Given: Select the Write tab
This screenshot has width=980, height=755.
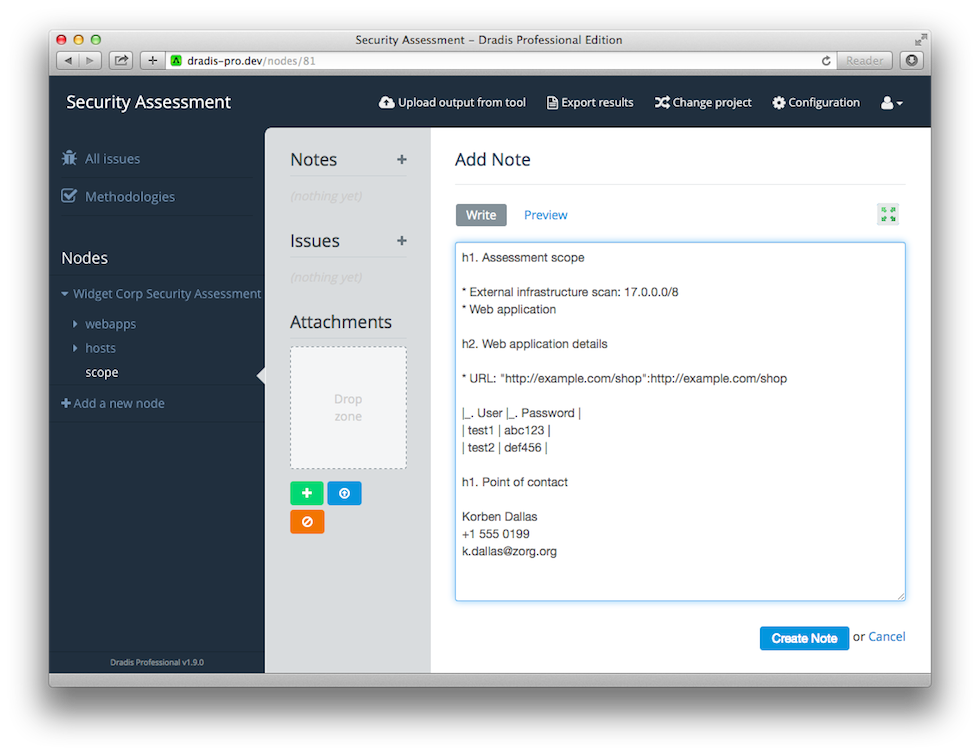Looking at the screenshot, I should coord(481,215).
